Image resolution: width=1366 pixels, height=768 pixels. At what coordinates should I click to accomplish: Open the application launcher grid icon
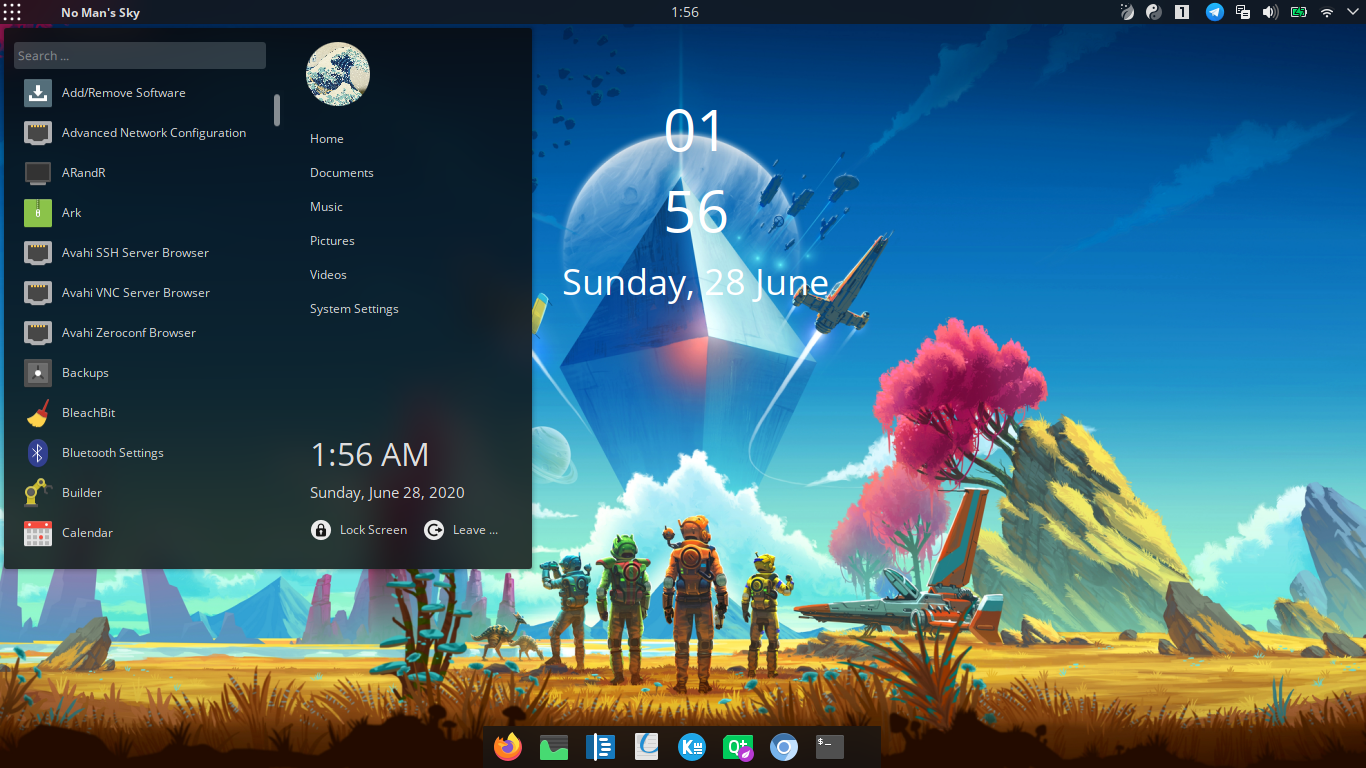pyautogui.click(x=12, y=12)
